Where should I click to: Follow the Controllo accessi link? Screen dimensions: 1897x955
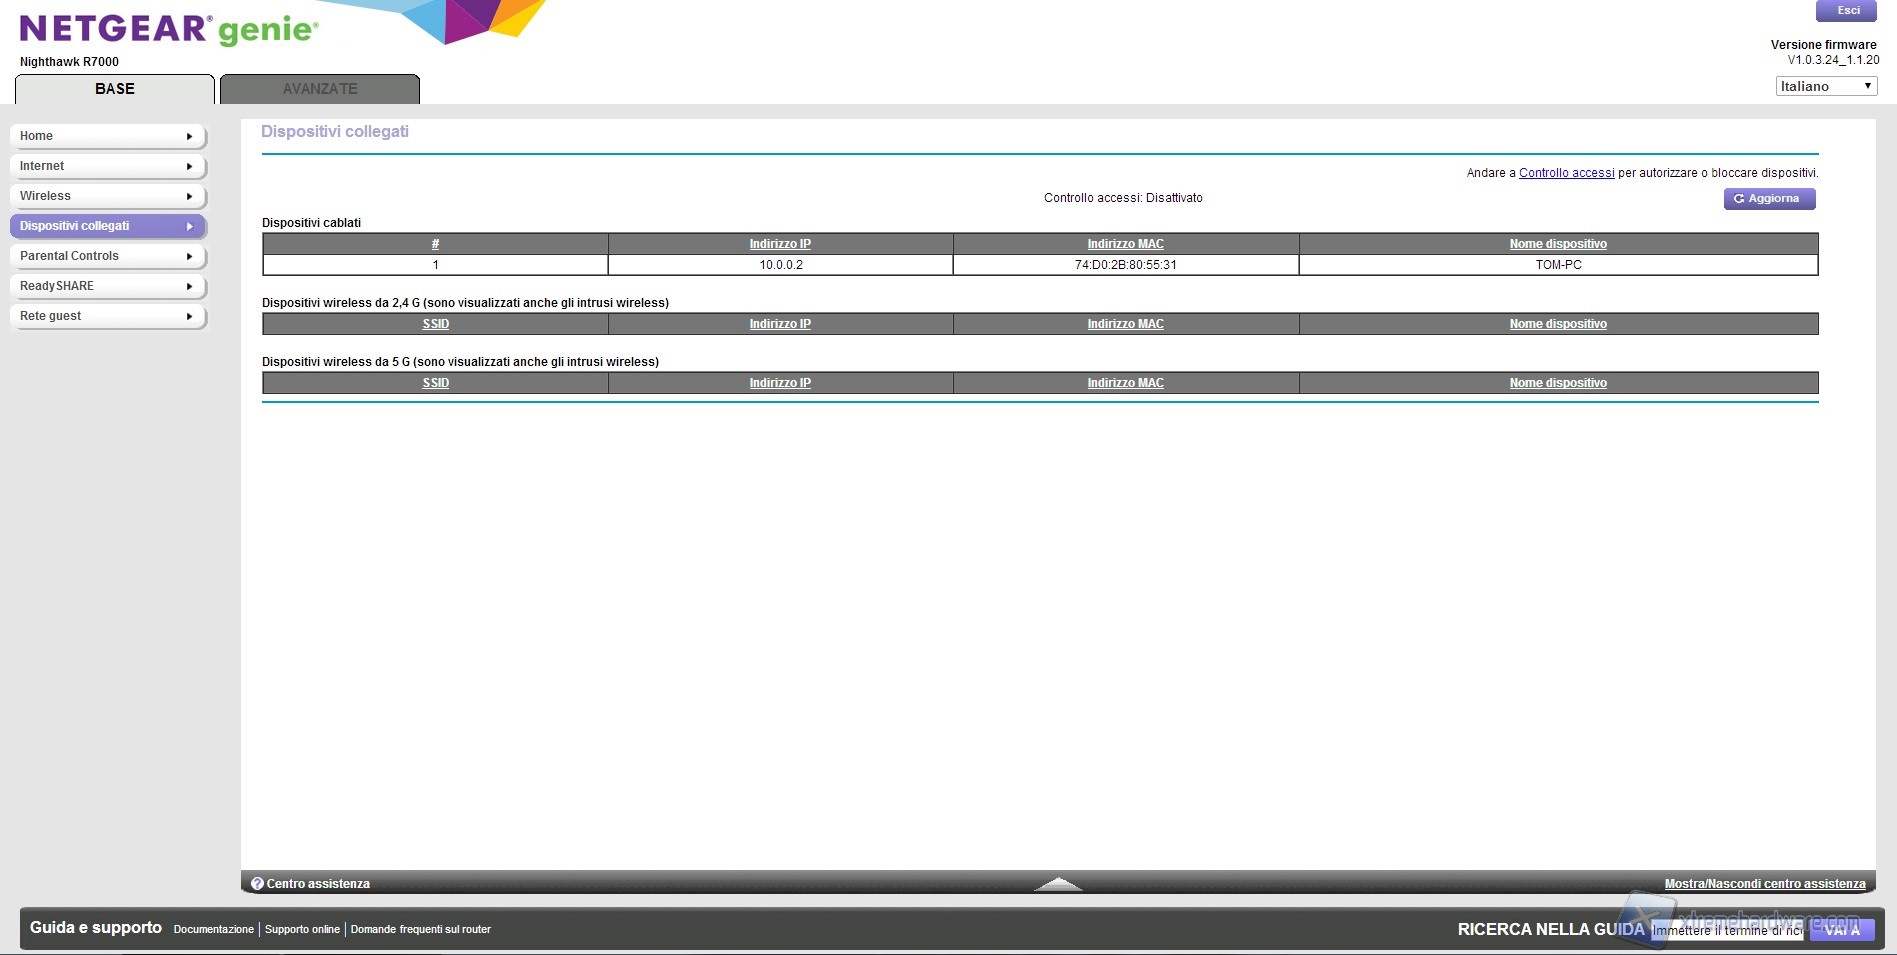coord(1566,173)
